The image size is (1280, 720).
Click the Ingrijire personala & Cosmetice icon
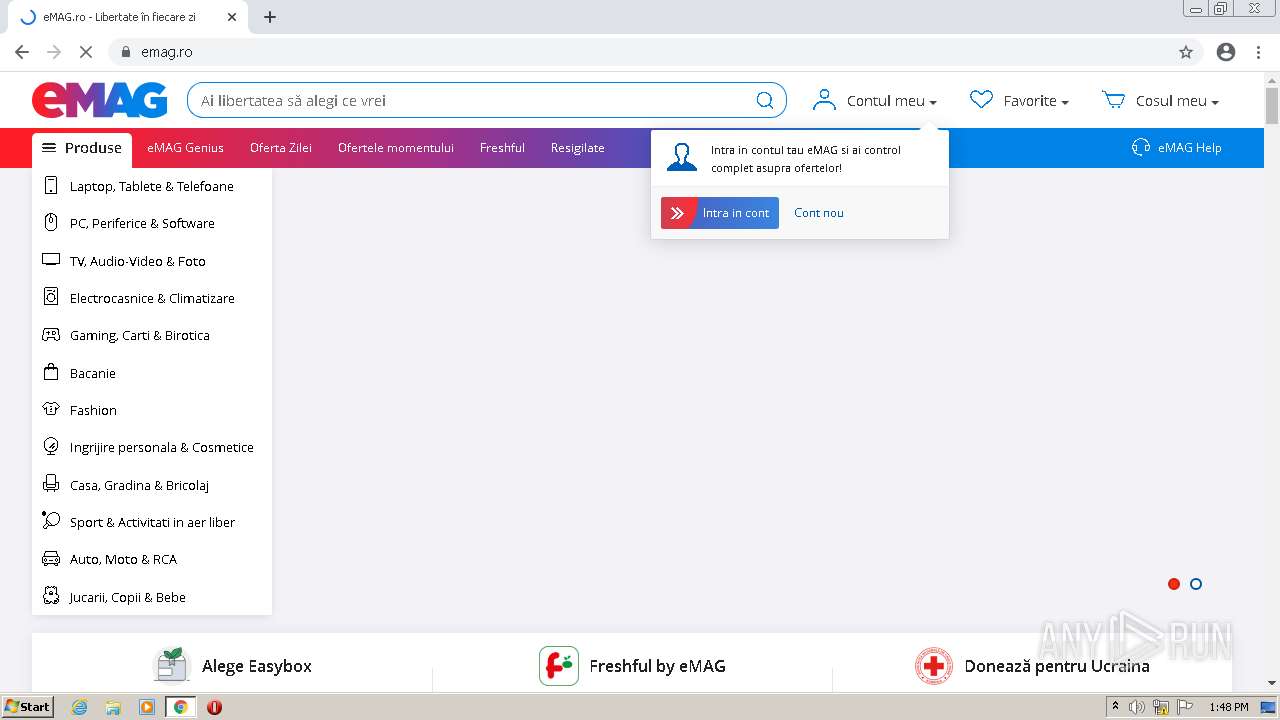[51, 447]
